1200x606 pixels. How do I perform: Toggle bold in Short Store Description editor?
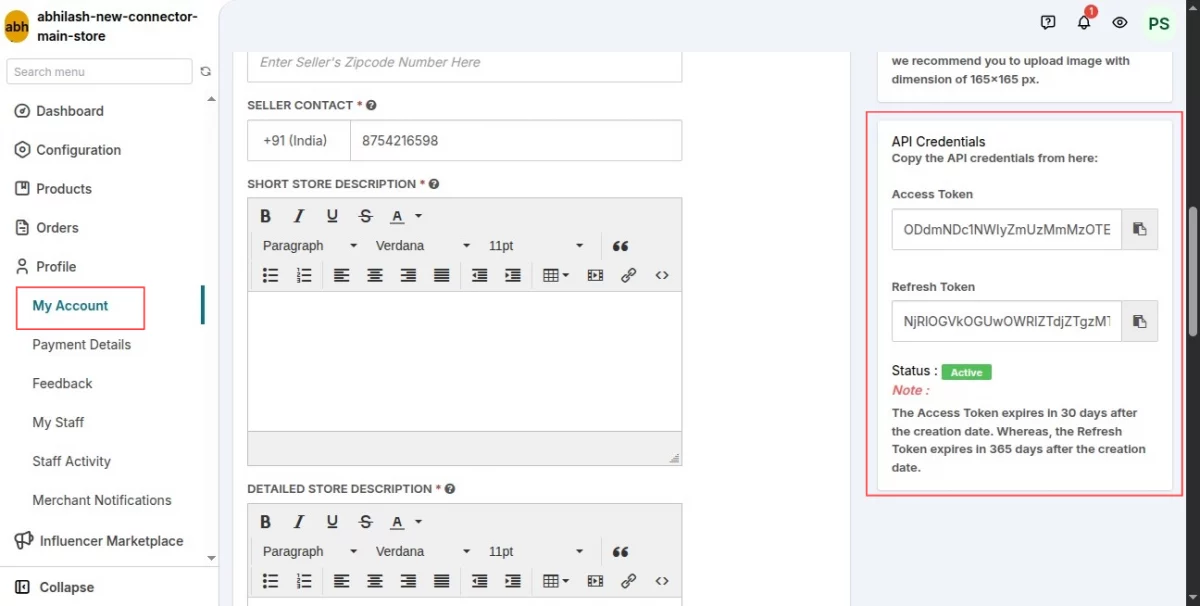(266, 216)
